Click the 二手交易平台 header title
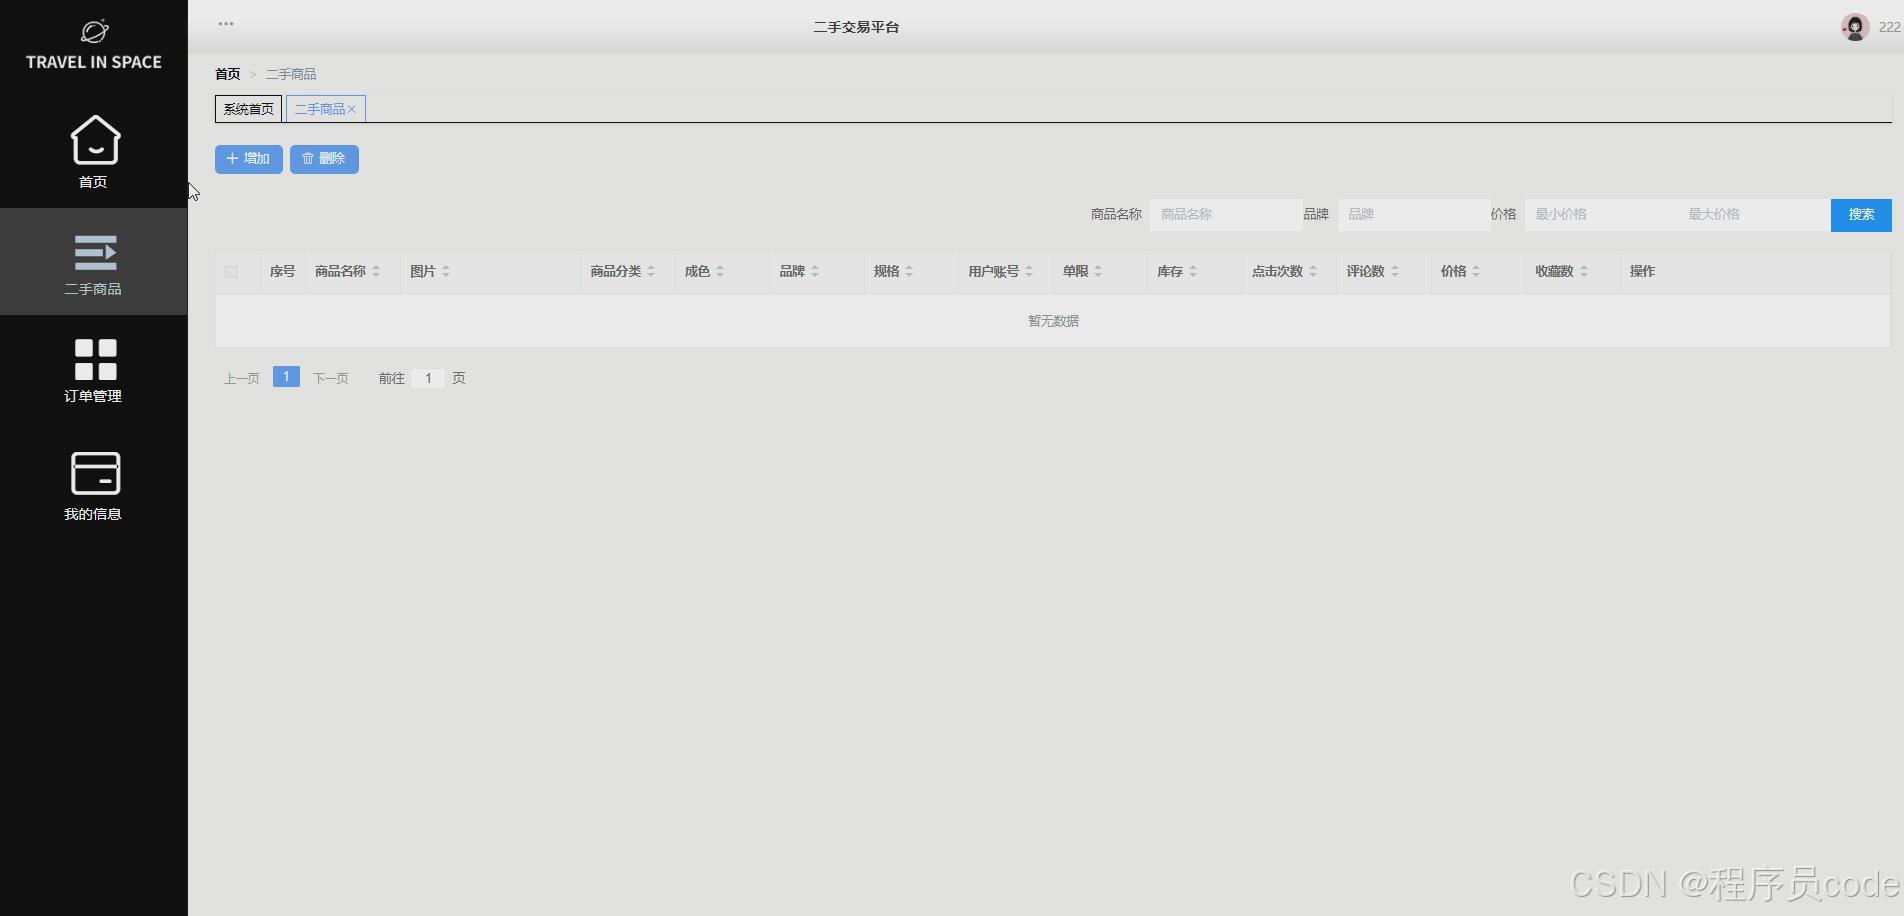 tap(856, 27)
